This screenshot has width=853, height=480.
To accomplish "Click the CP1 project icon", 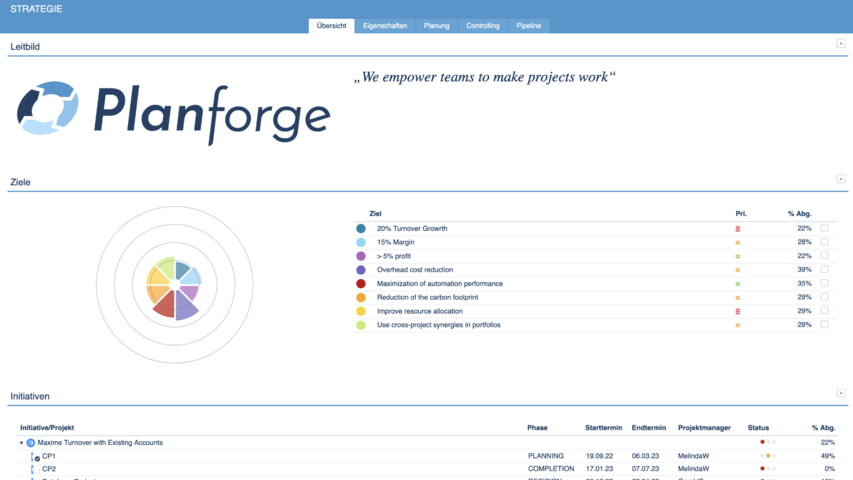I will [x=35, y=456].
